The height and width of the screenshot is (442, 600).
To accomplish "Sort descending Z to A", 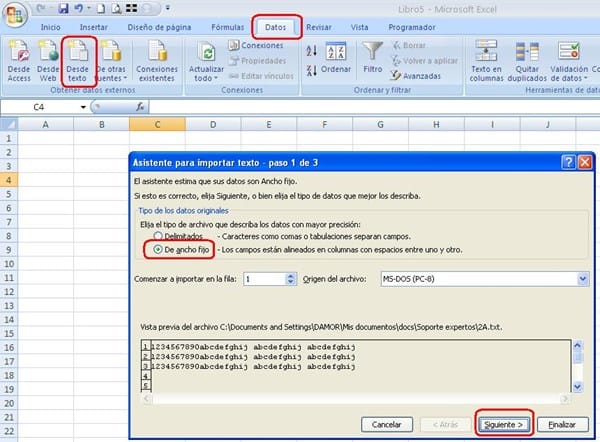I will coord(311,70).
